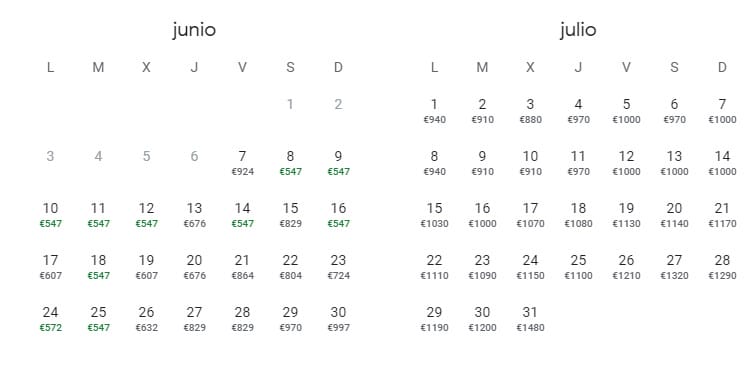Click June 18 with green €547
Viewport: 753px width, 368px height.
click(98, 267)
